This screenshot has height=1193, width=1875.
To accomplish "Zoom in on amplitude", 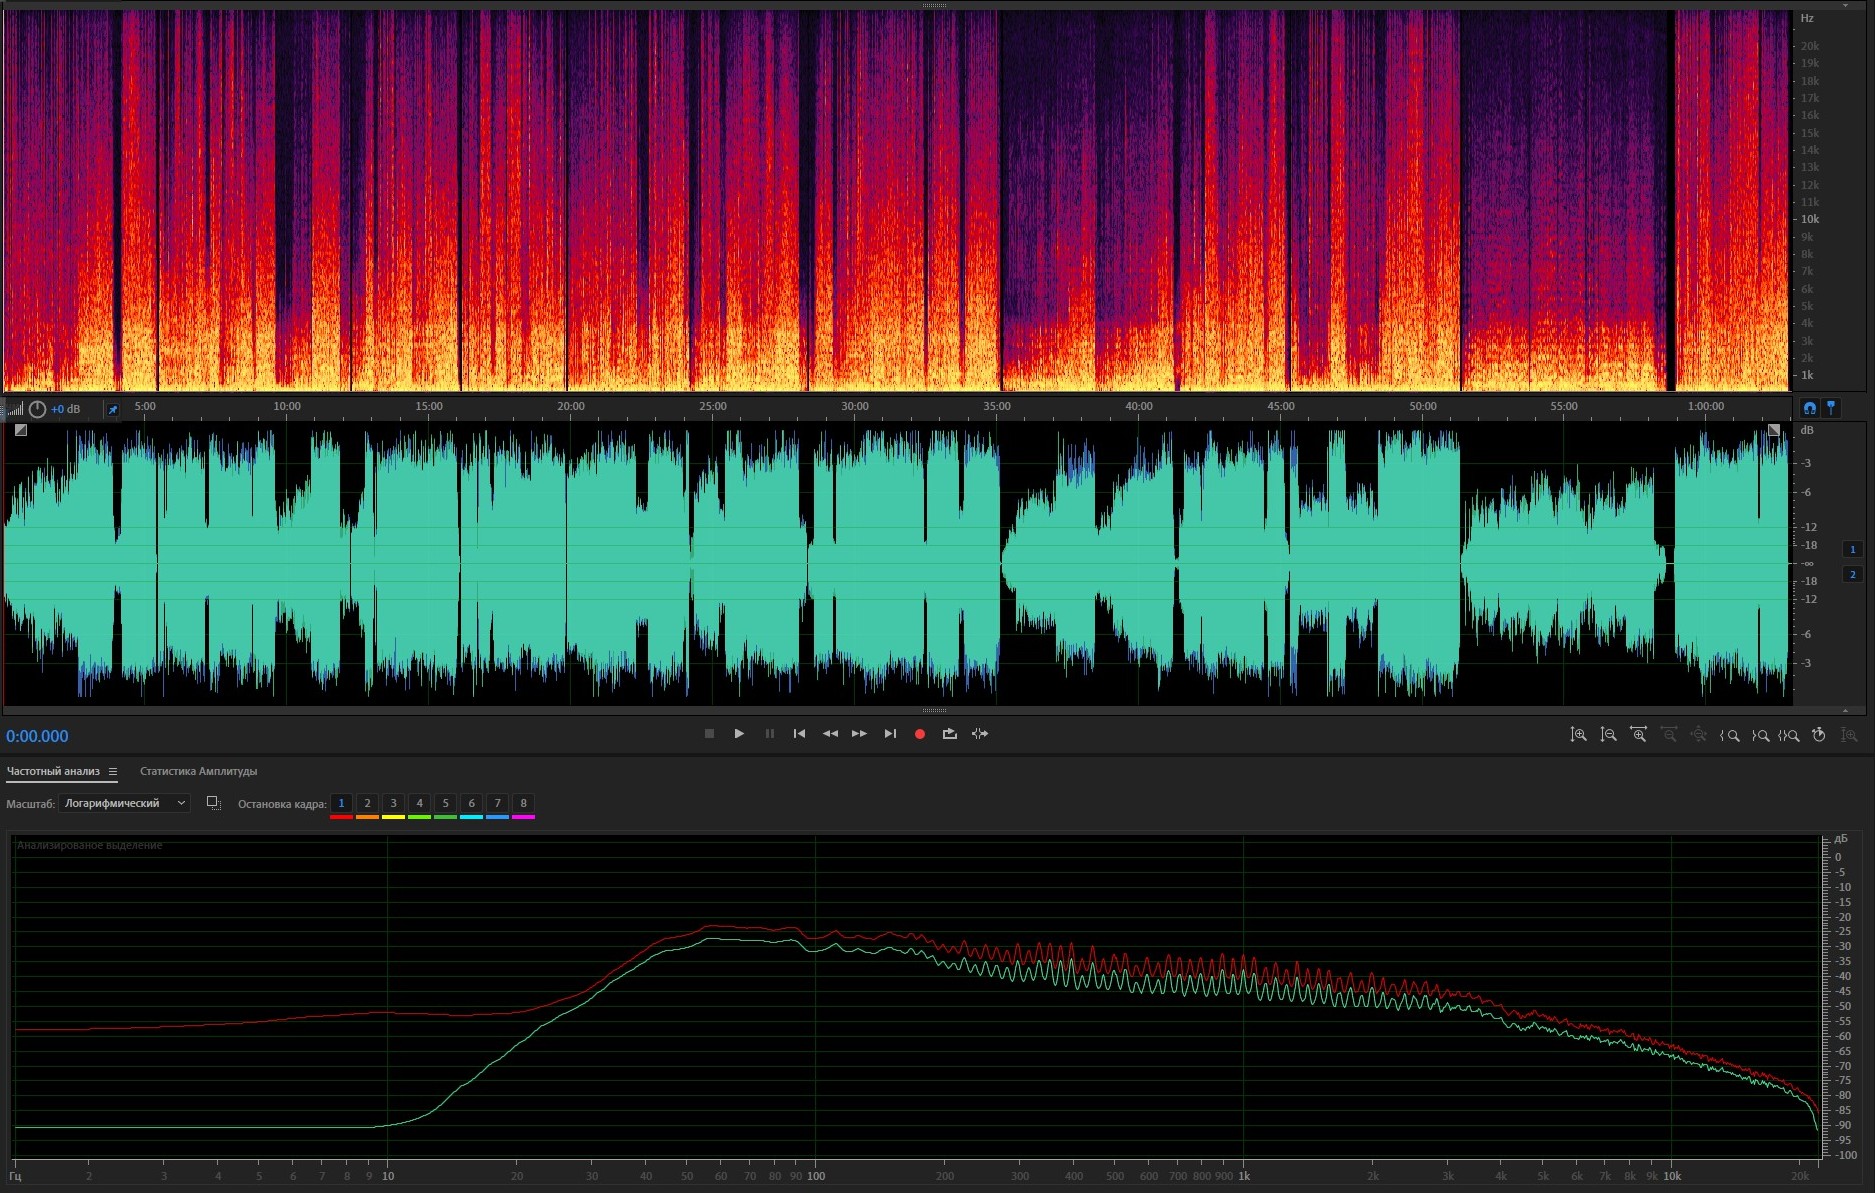I will coord(1578,735).
